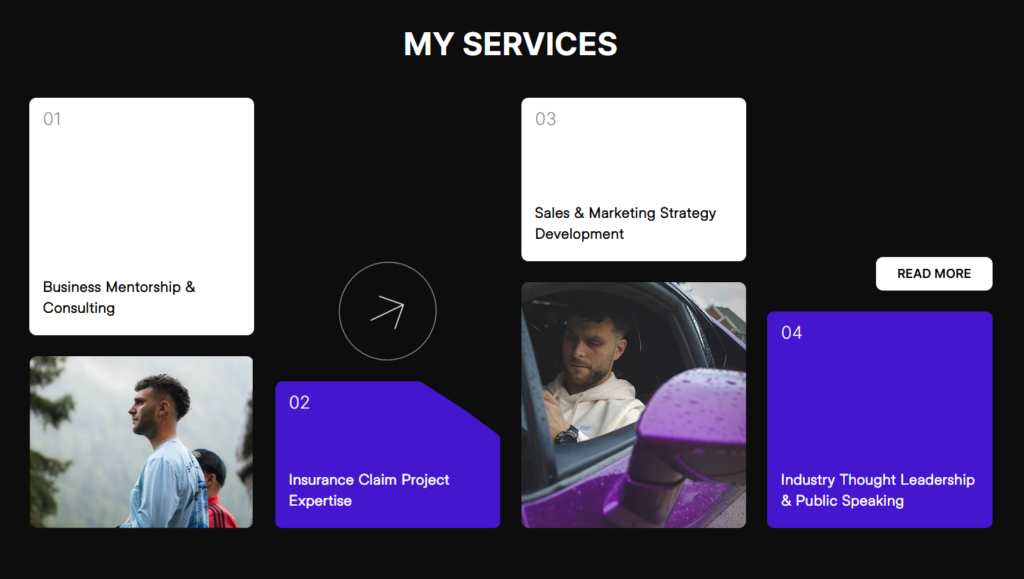Click the READ MORE button
This screenshot has height=579, width=1024.
click(934, 274)
